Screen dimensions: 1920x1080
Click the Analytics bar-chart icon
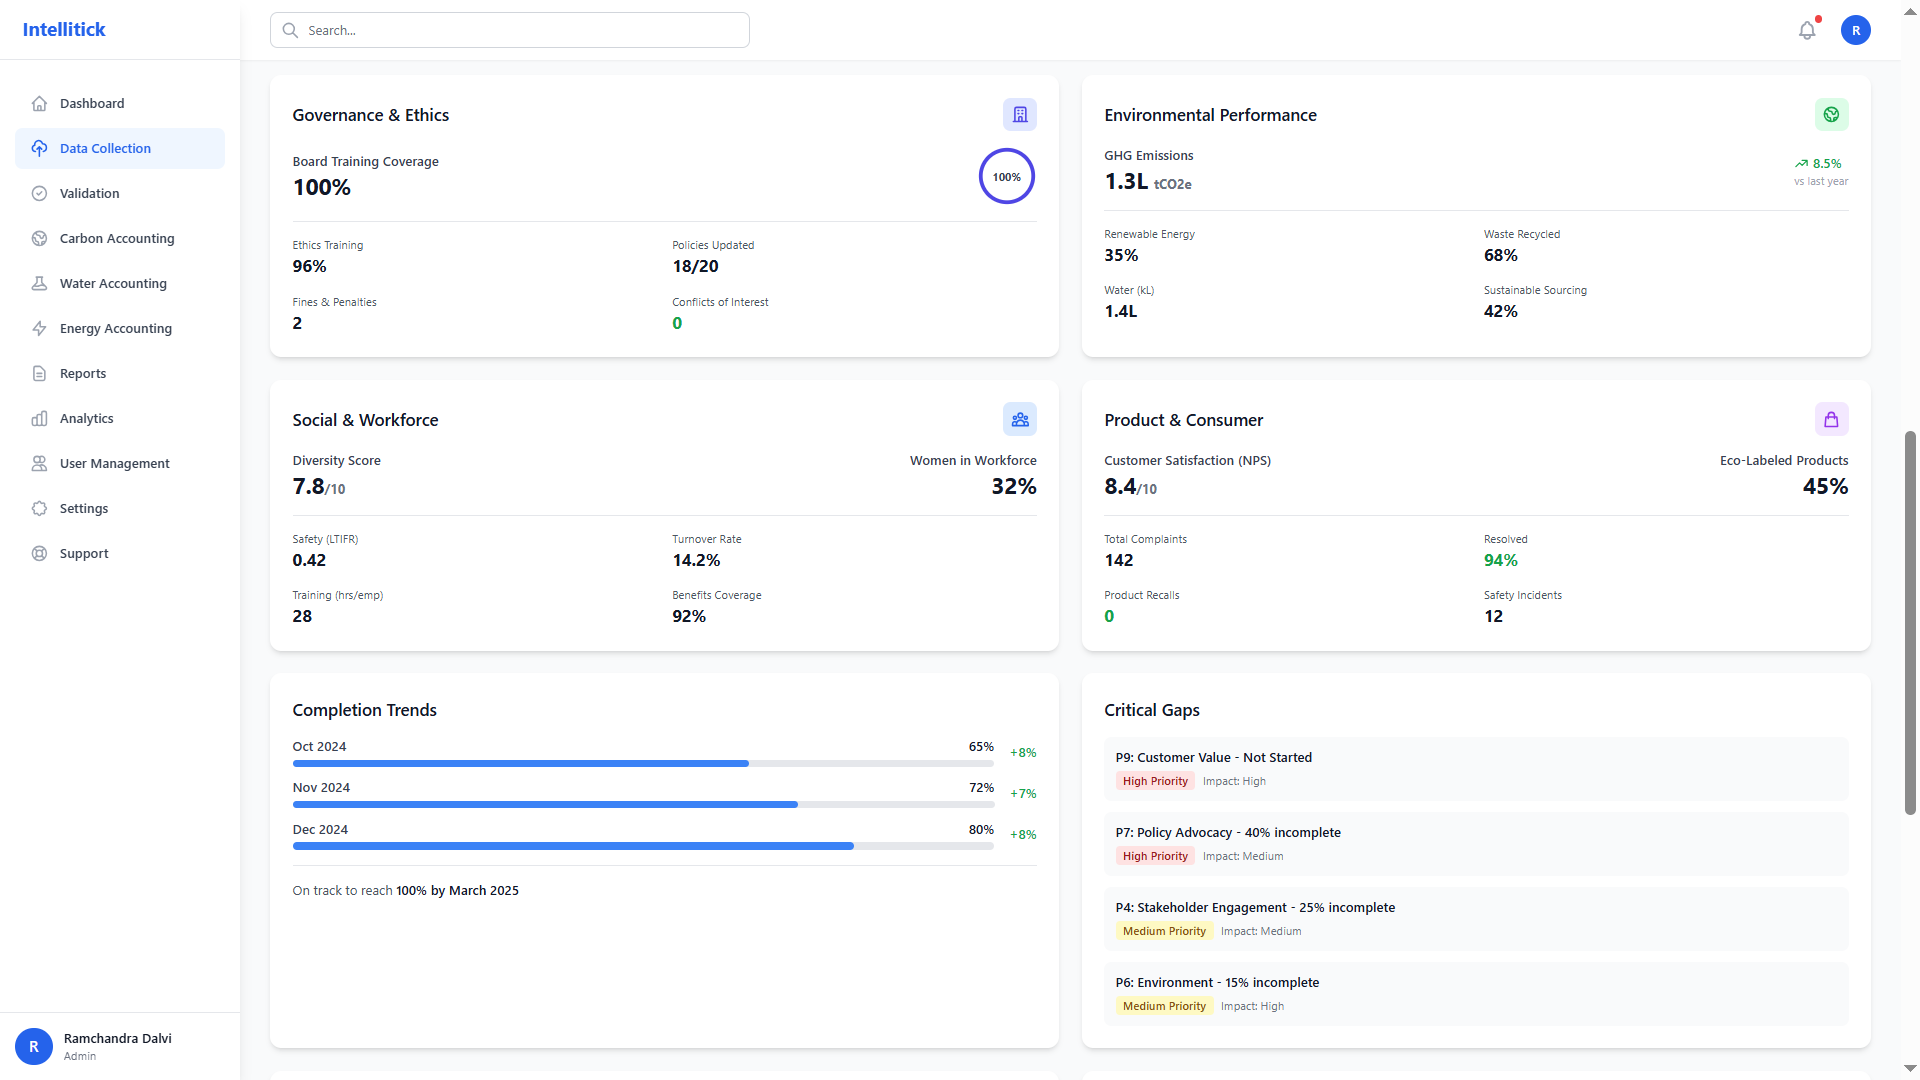coord(39,418)
